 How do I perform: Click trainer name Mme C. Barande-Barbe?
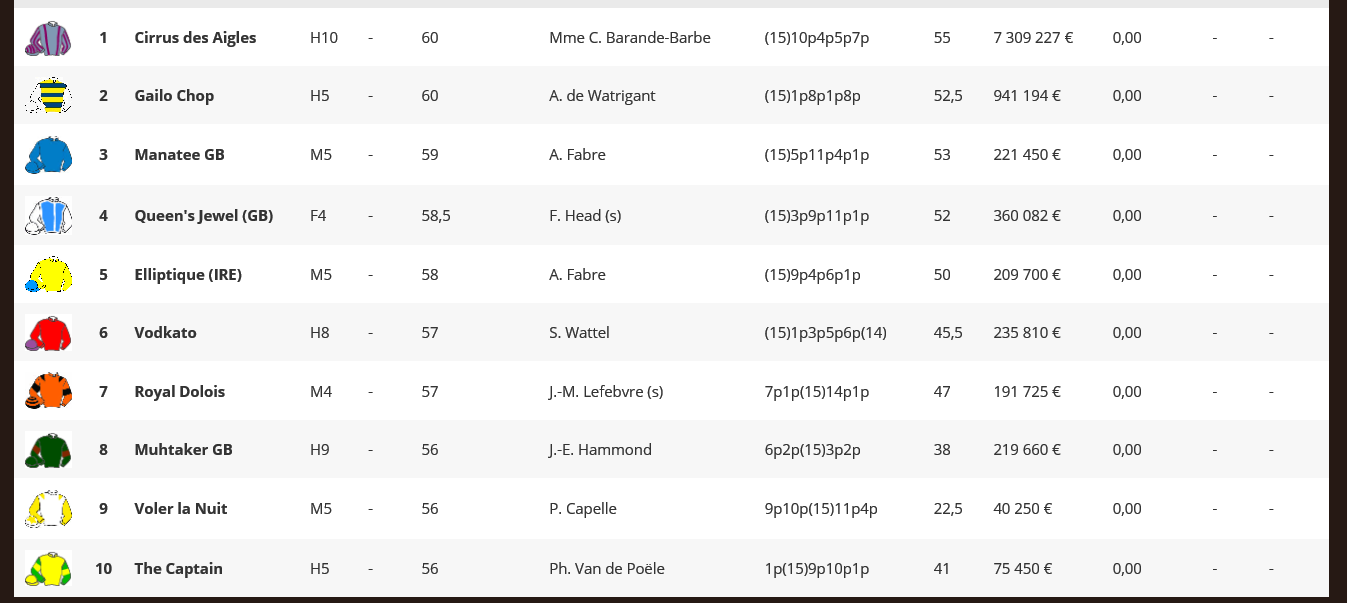(630, 38)
